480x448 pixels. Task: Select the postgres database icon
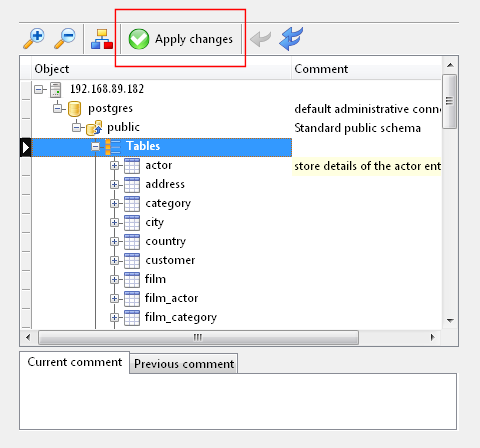74,109
